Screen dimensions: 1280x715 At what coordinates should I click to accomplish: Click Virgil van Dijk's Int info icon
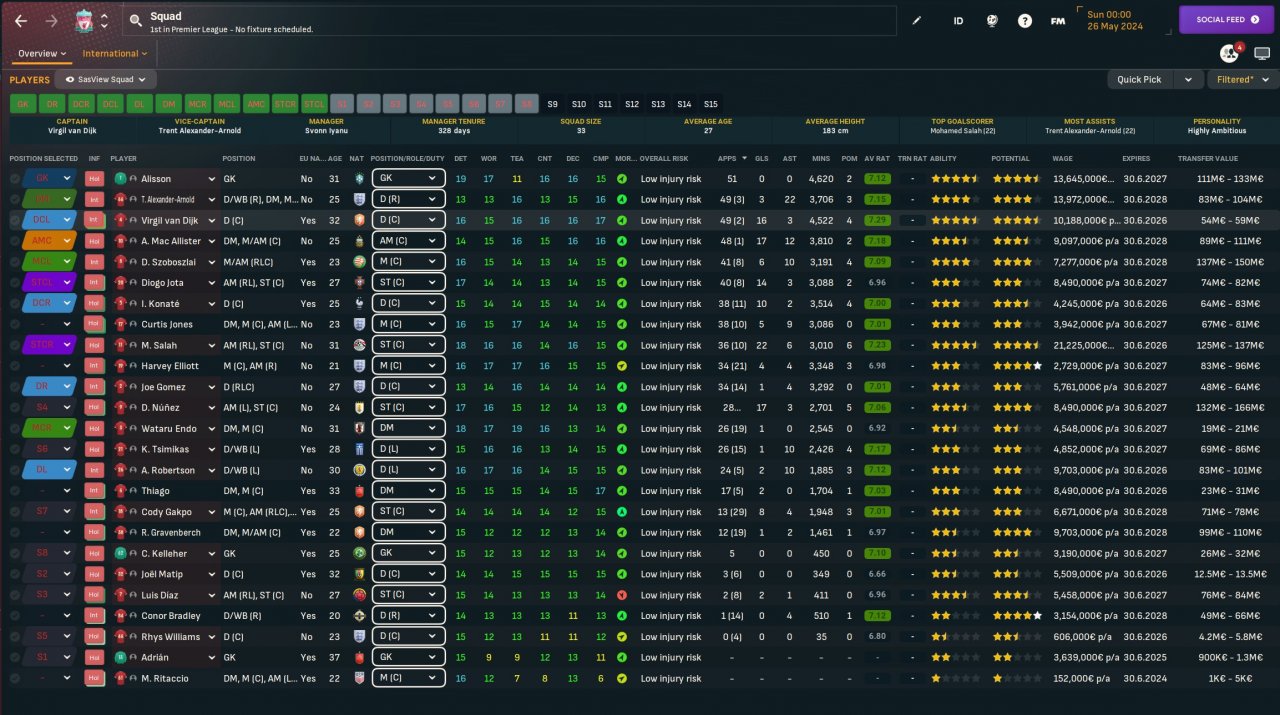pyautogui.click(x=95, y=220)
